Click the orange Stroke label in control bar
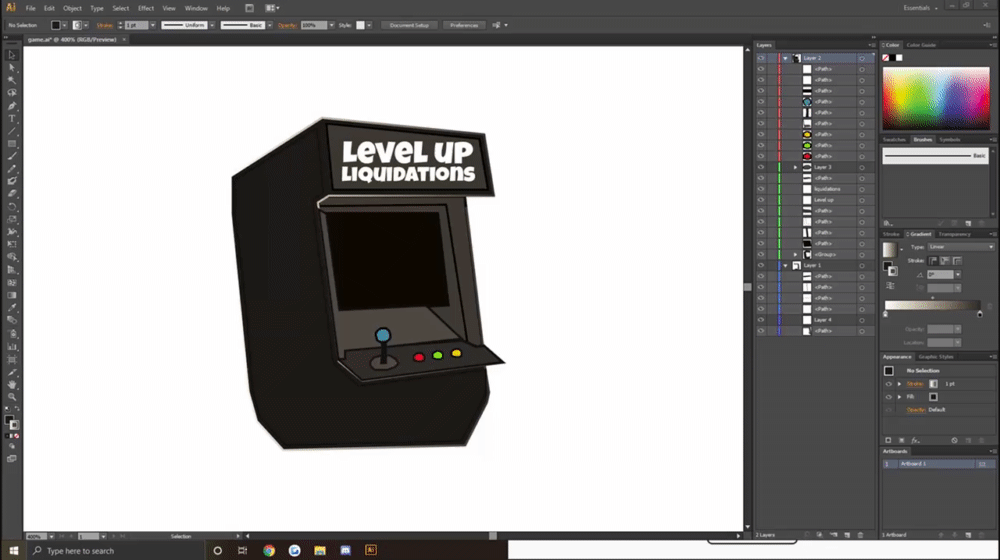1000x560 pixels. 105,26
